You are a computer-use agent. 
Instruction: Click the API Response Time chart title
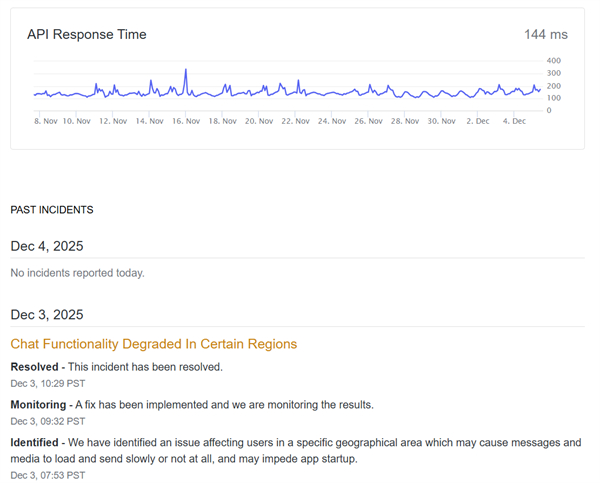[x=87, y=35]
